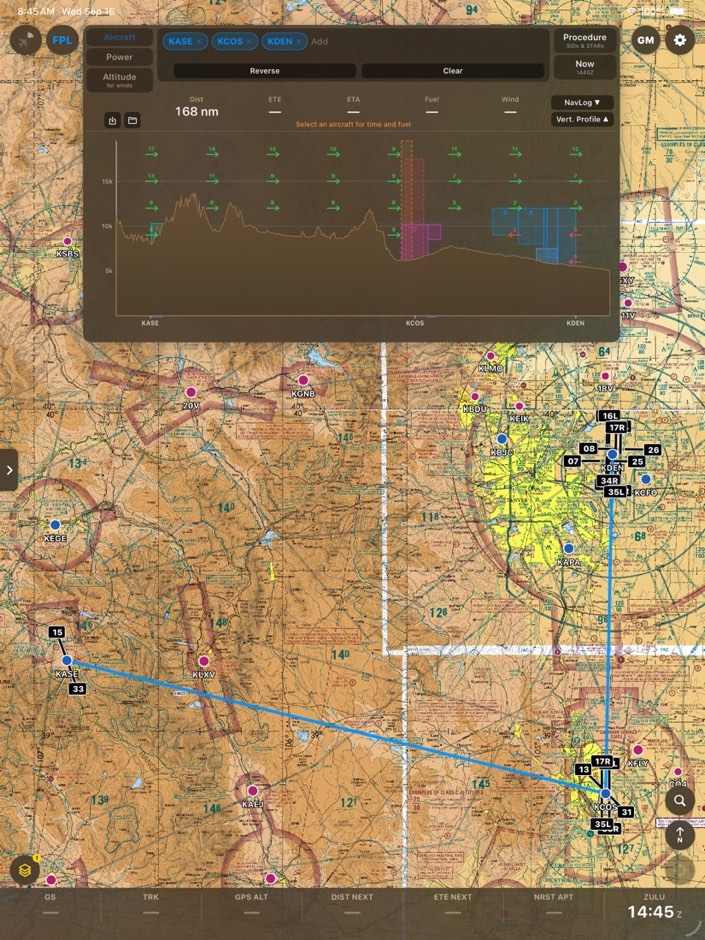Select the KCOS airport marker on map
The height and width of the screenshot is (940, 705).
click(605, 794)
